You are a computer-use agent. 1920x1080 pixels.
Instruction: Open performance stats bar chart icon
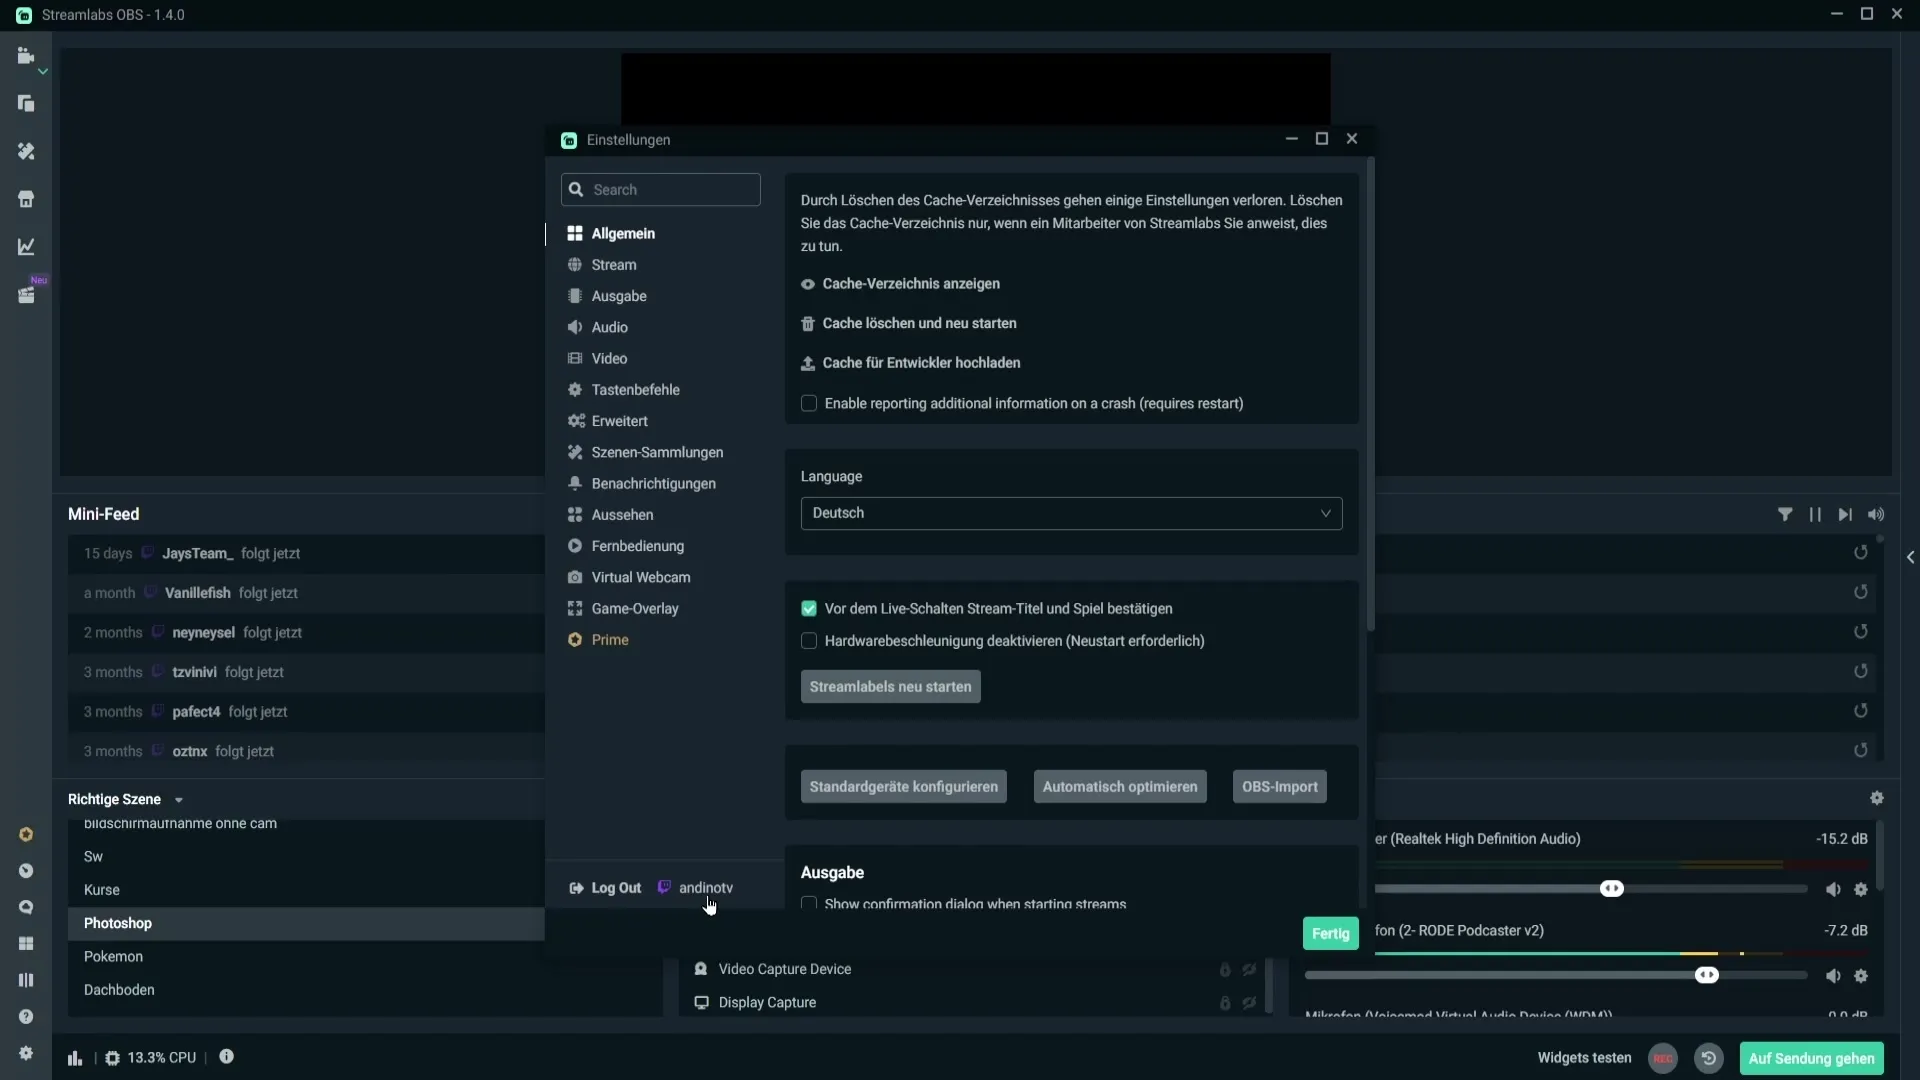[x=75, y=1058]
